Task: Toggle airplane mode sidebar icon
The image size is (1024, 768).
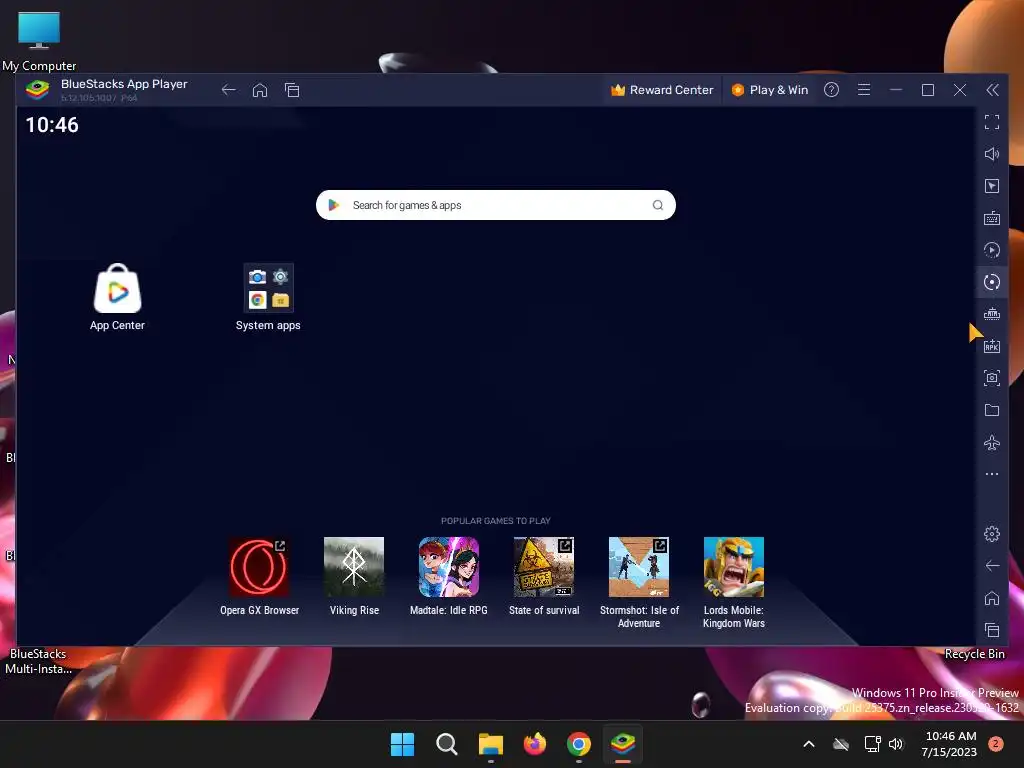Action: pos(992,442)
